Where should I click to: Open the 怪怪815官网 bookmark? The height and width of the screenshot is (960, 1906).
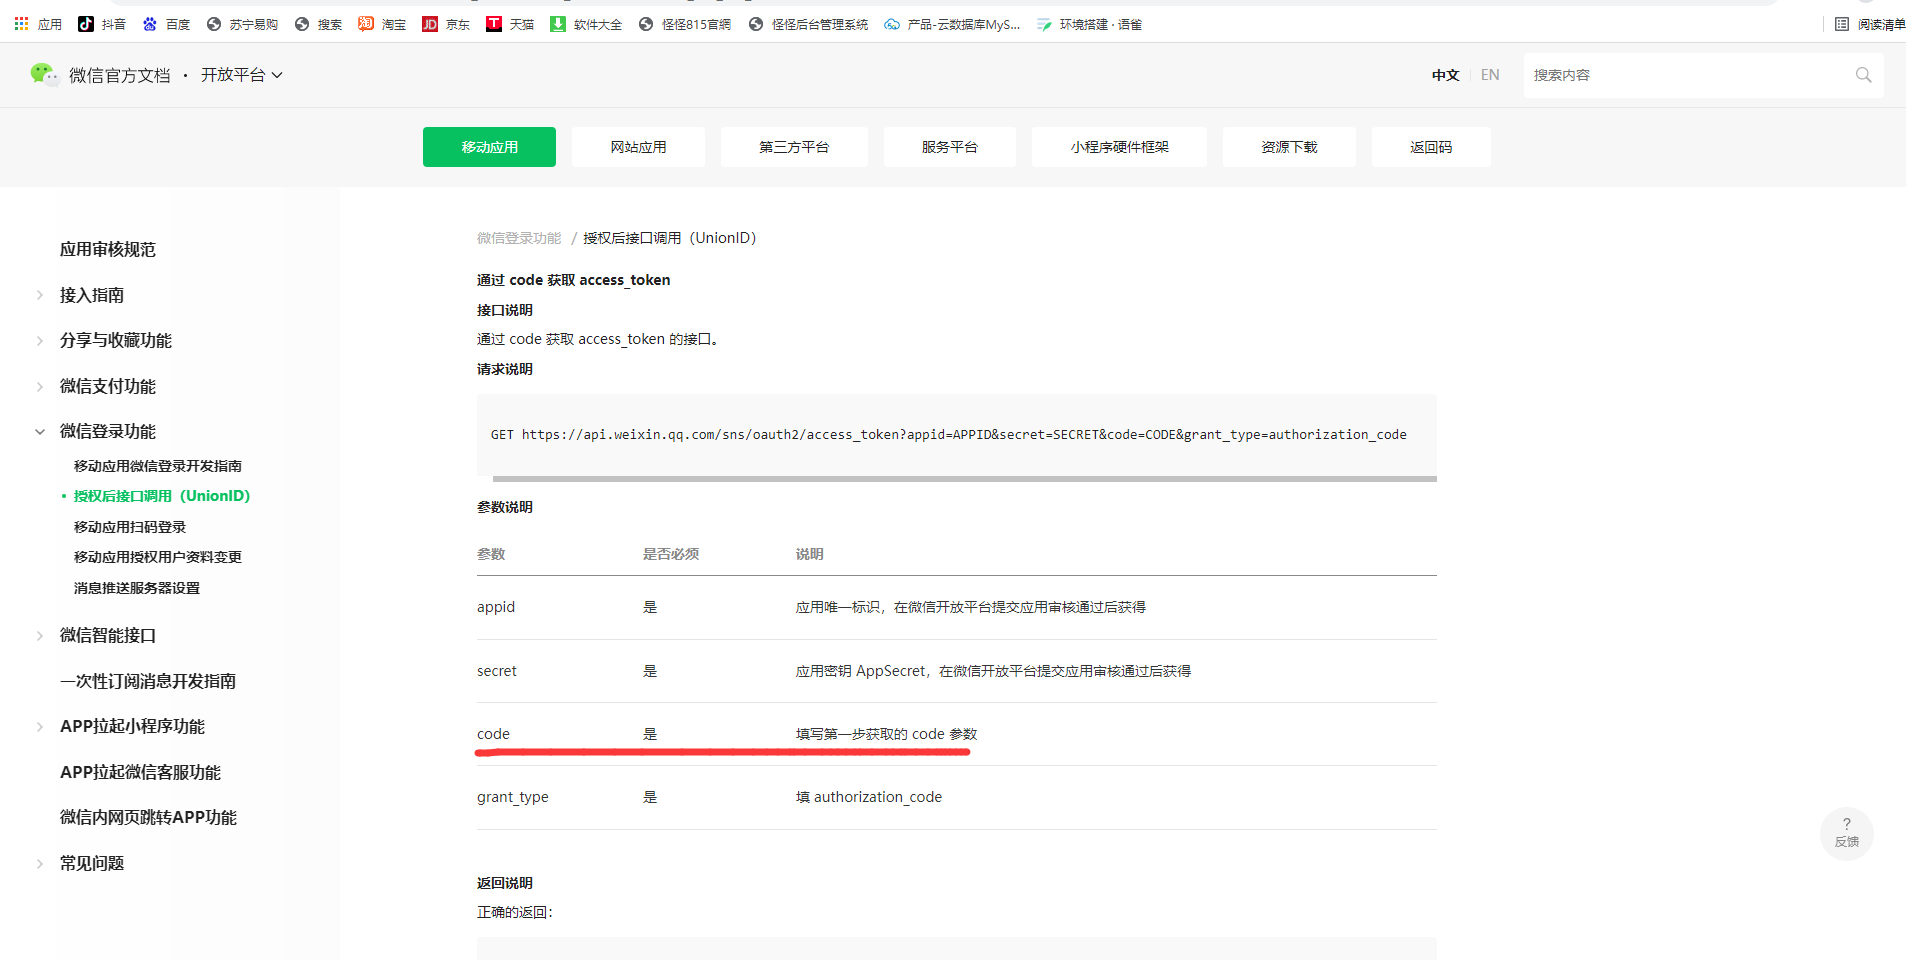(x=685, y=24)
